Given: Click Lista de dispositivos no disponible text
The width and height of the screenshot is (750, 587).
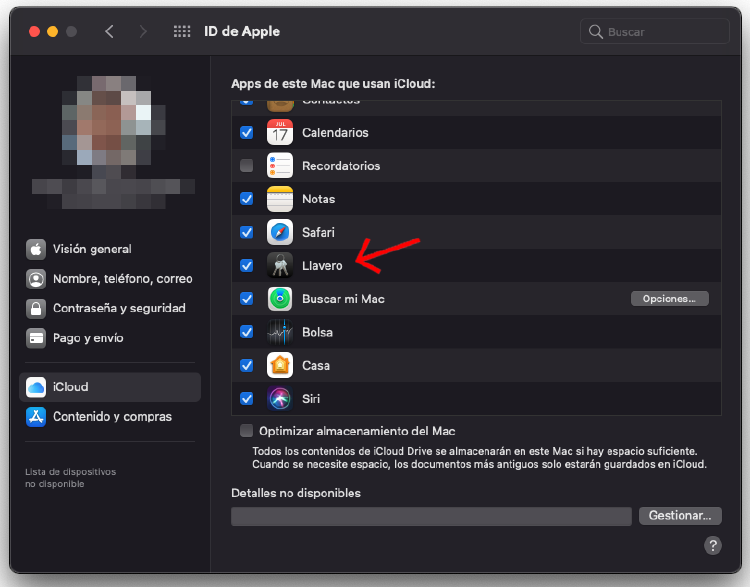Looking at the screenshot, I should click(x=71, y=477).
